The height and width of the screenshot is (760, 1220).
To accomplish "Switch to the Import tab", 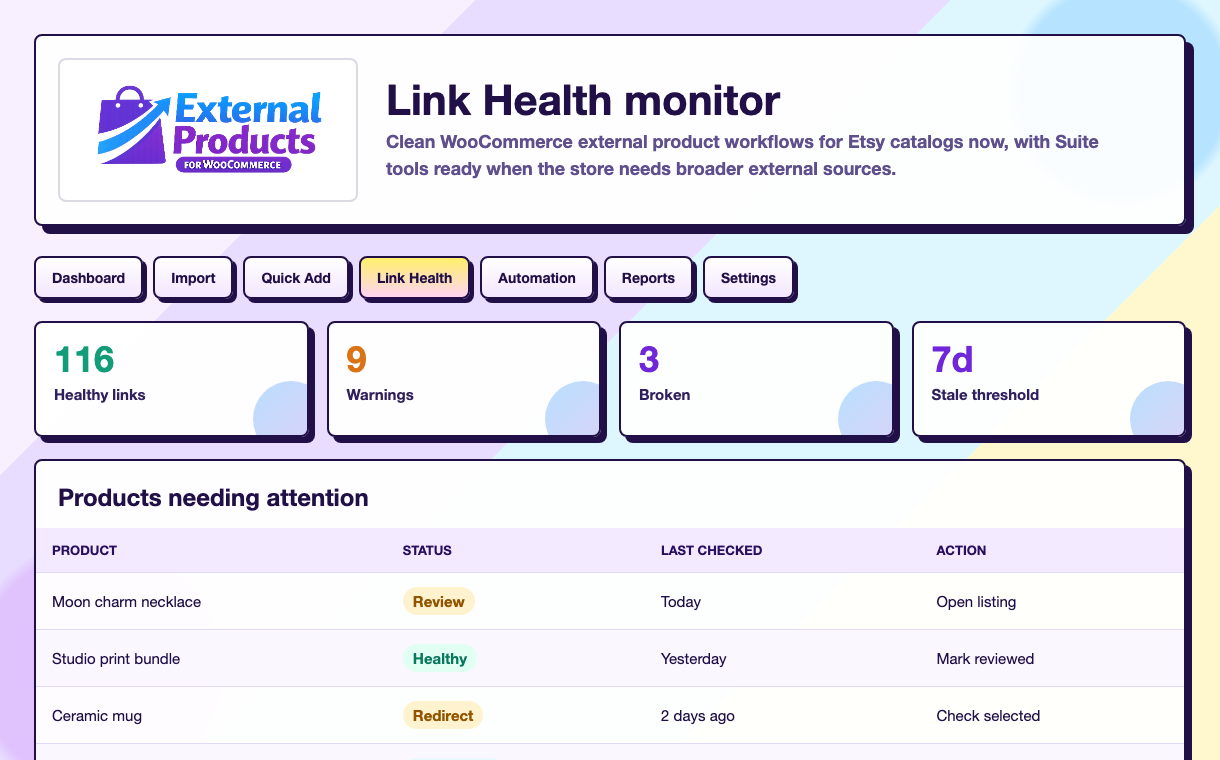I will [x=193, y=278].
